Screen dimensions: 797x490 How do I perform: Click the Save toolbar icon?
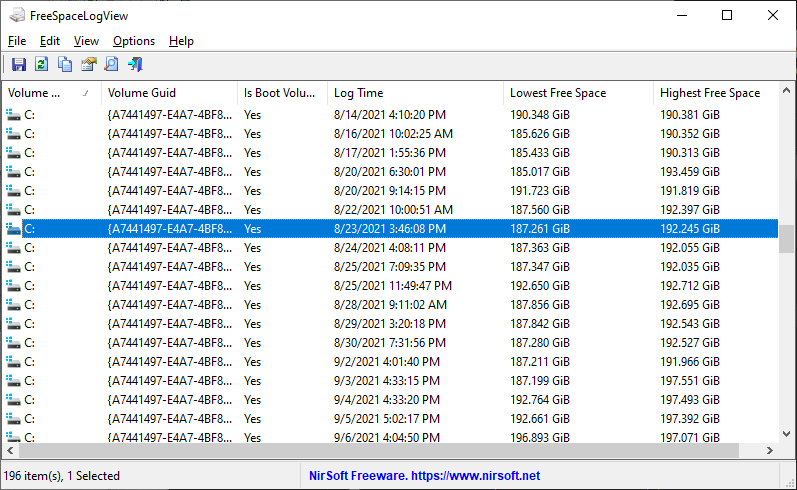click(x=18, y=65)
